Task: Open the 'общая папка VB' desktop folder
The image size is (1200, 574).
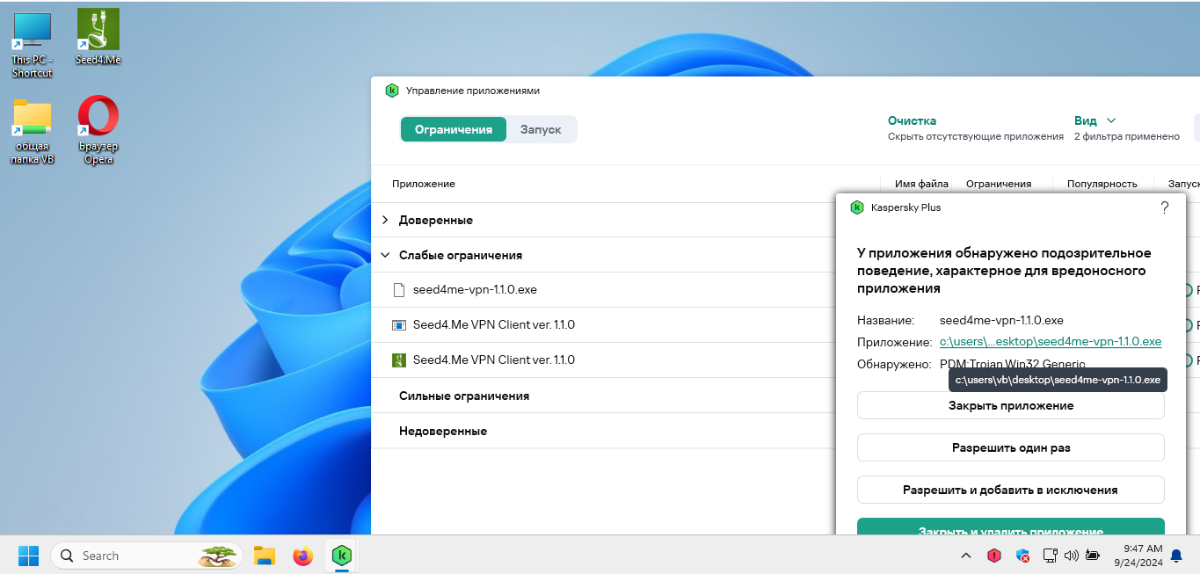Action: pyautogui.click(x=32, y=131)
